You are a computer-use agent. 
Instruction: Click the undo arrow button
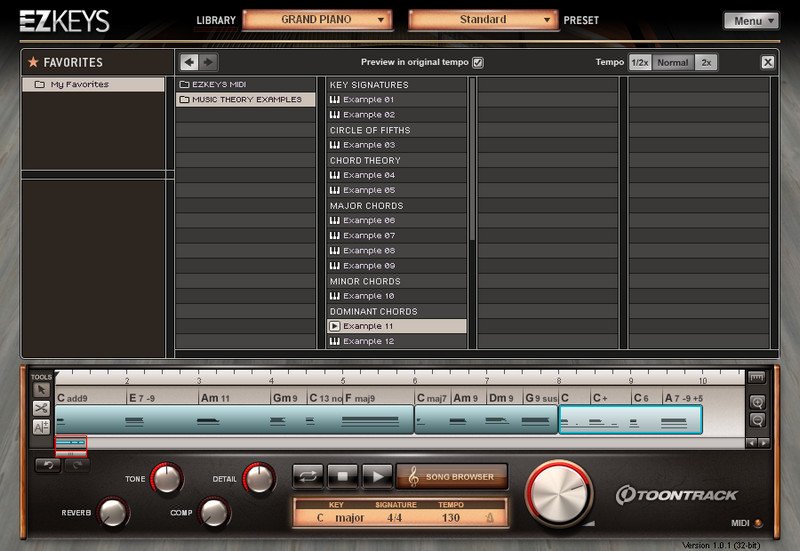(x=46, y=465)
